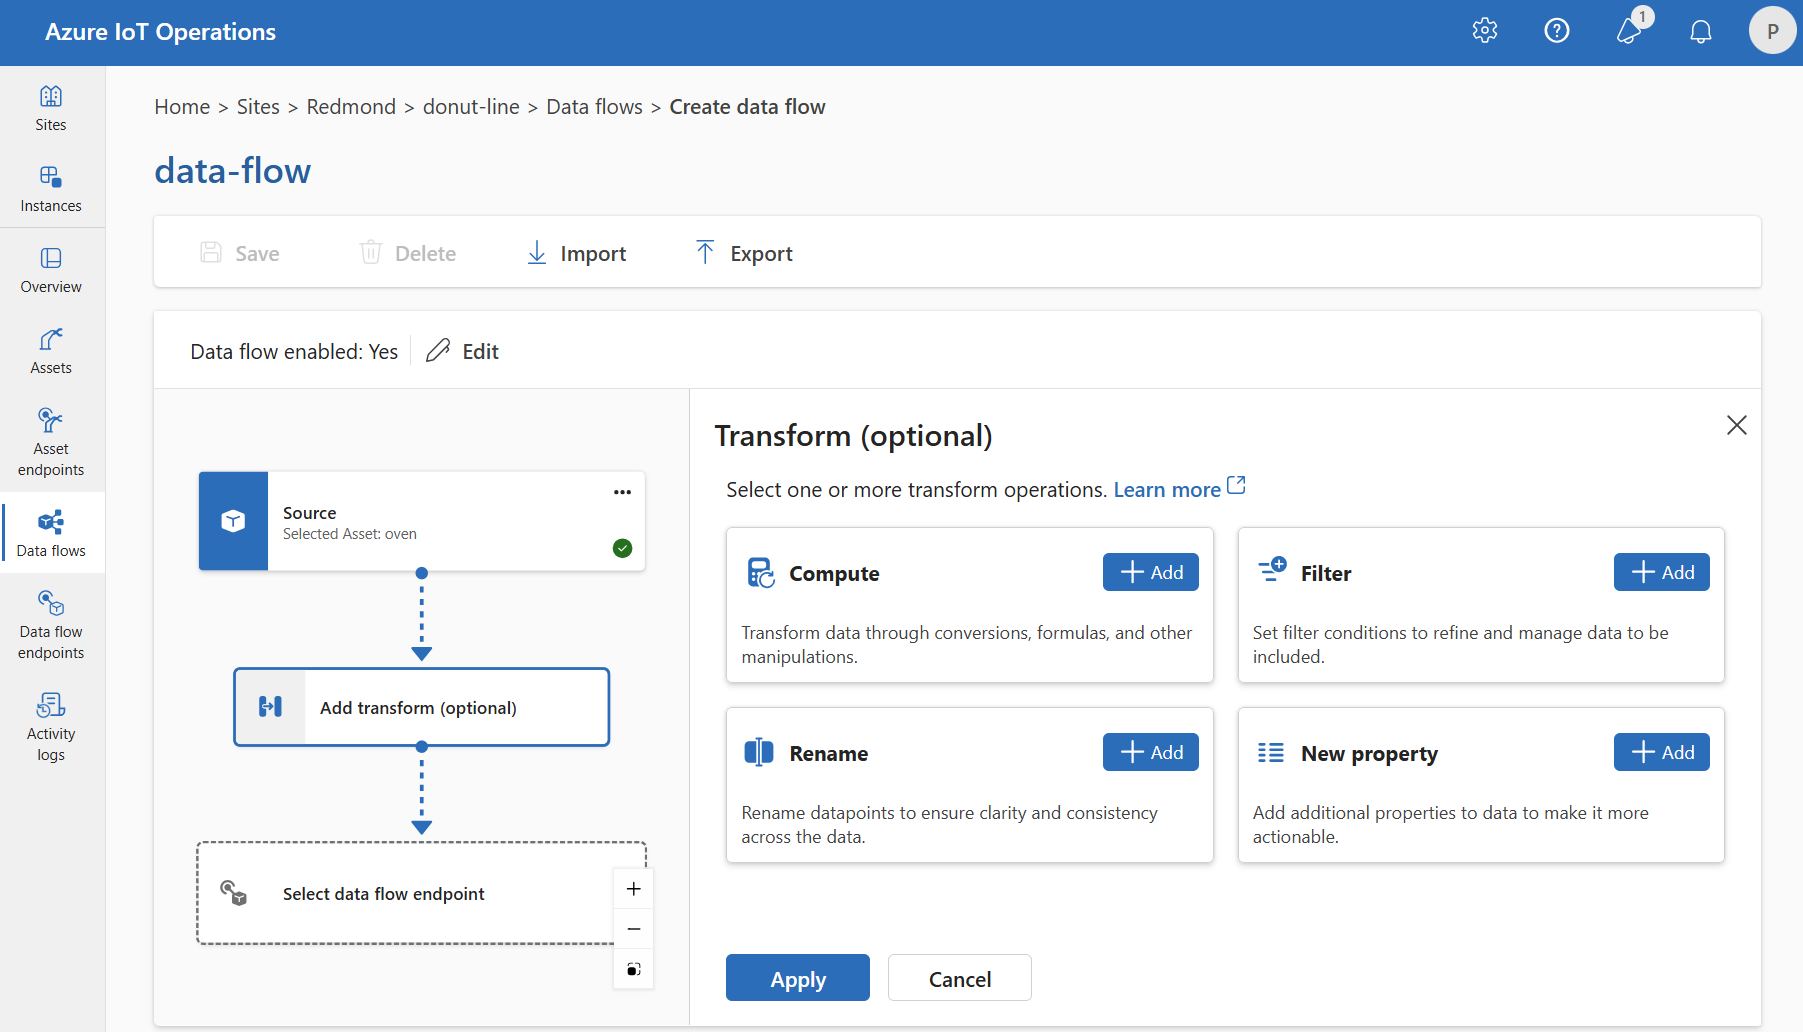
Task: Open Data flow endpoints in sidebar
Action: pos(51,625)
